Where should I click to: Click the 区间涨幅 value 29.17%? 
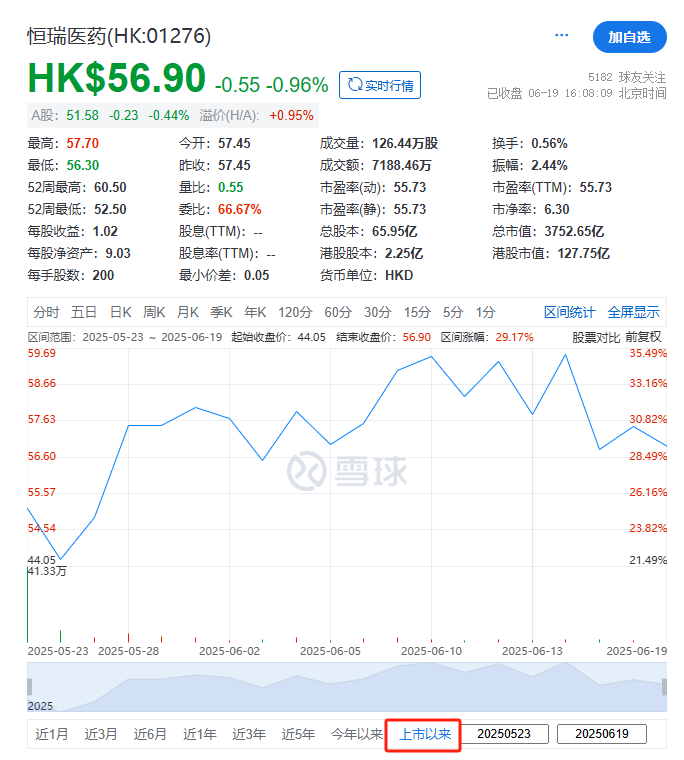tap(514, 337)
